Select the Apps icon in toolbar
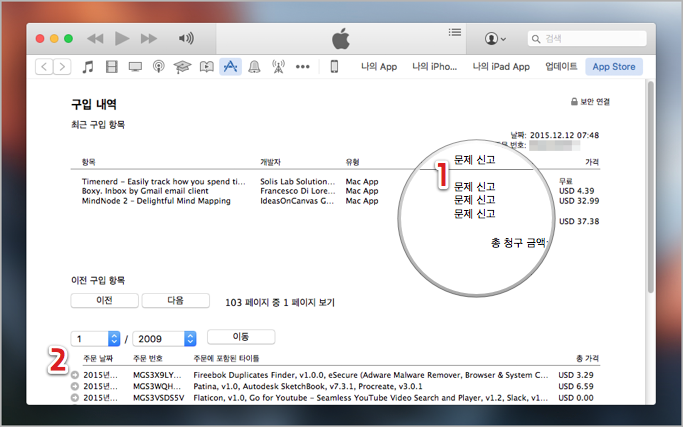The image size is (683, 427). (230, 67)
